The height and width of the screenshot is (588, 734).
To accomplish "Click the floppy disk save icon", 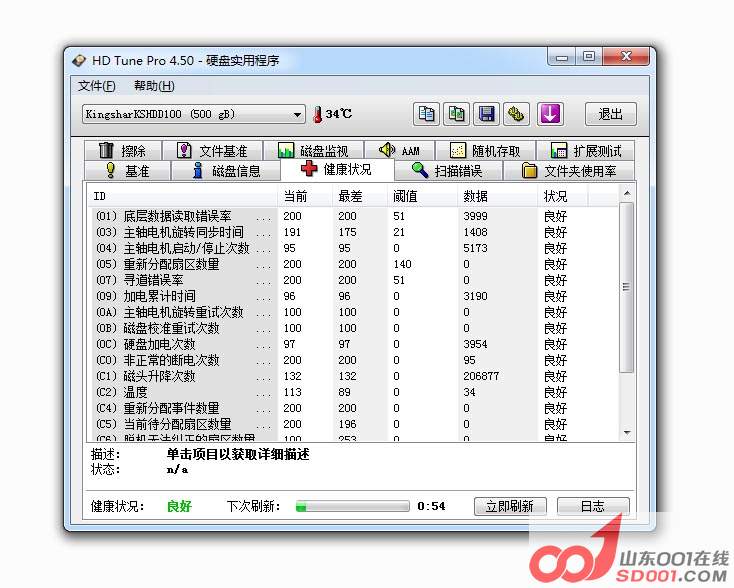I will point(487,114).
